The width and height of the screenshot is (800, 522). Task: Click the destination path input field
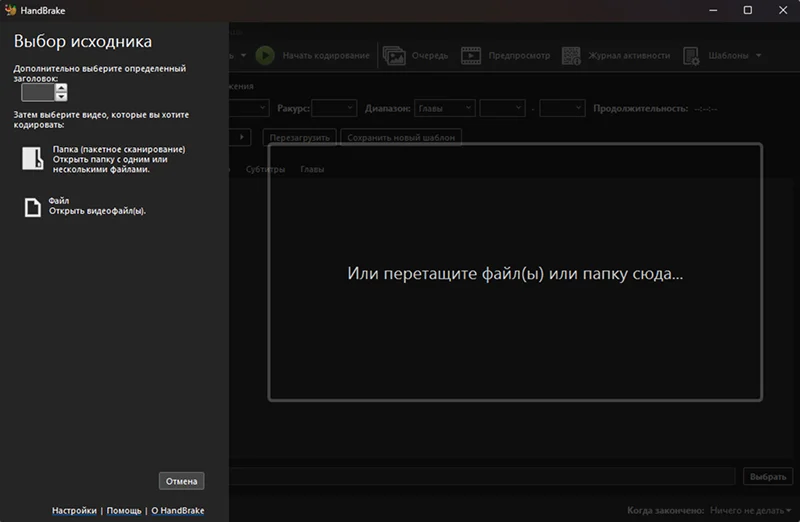(482, 476)
